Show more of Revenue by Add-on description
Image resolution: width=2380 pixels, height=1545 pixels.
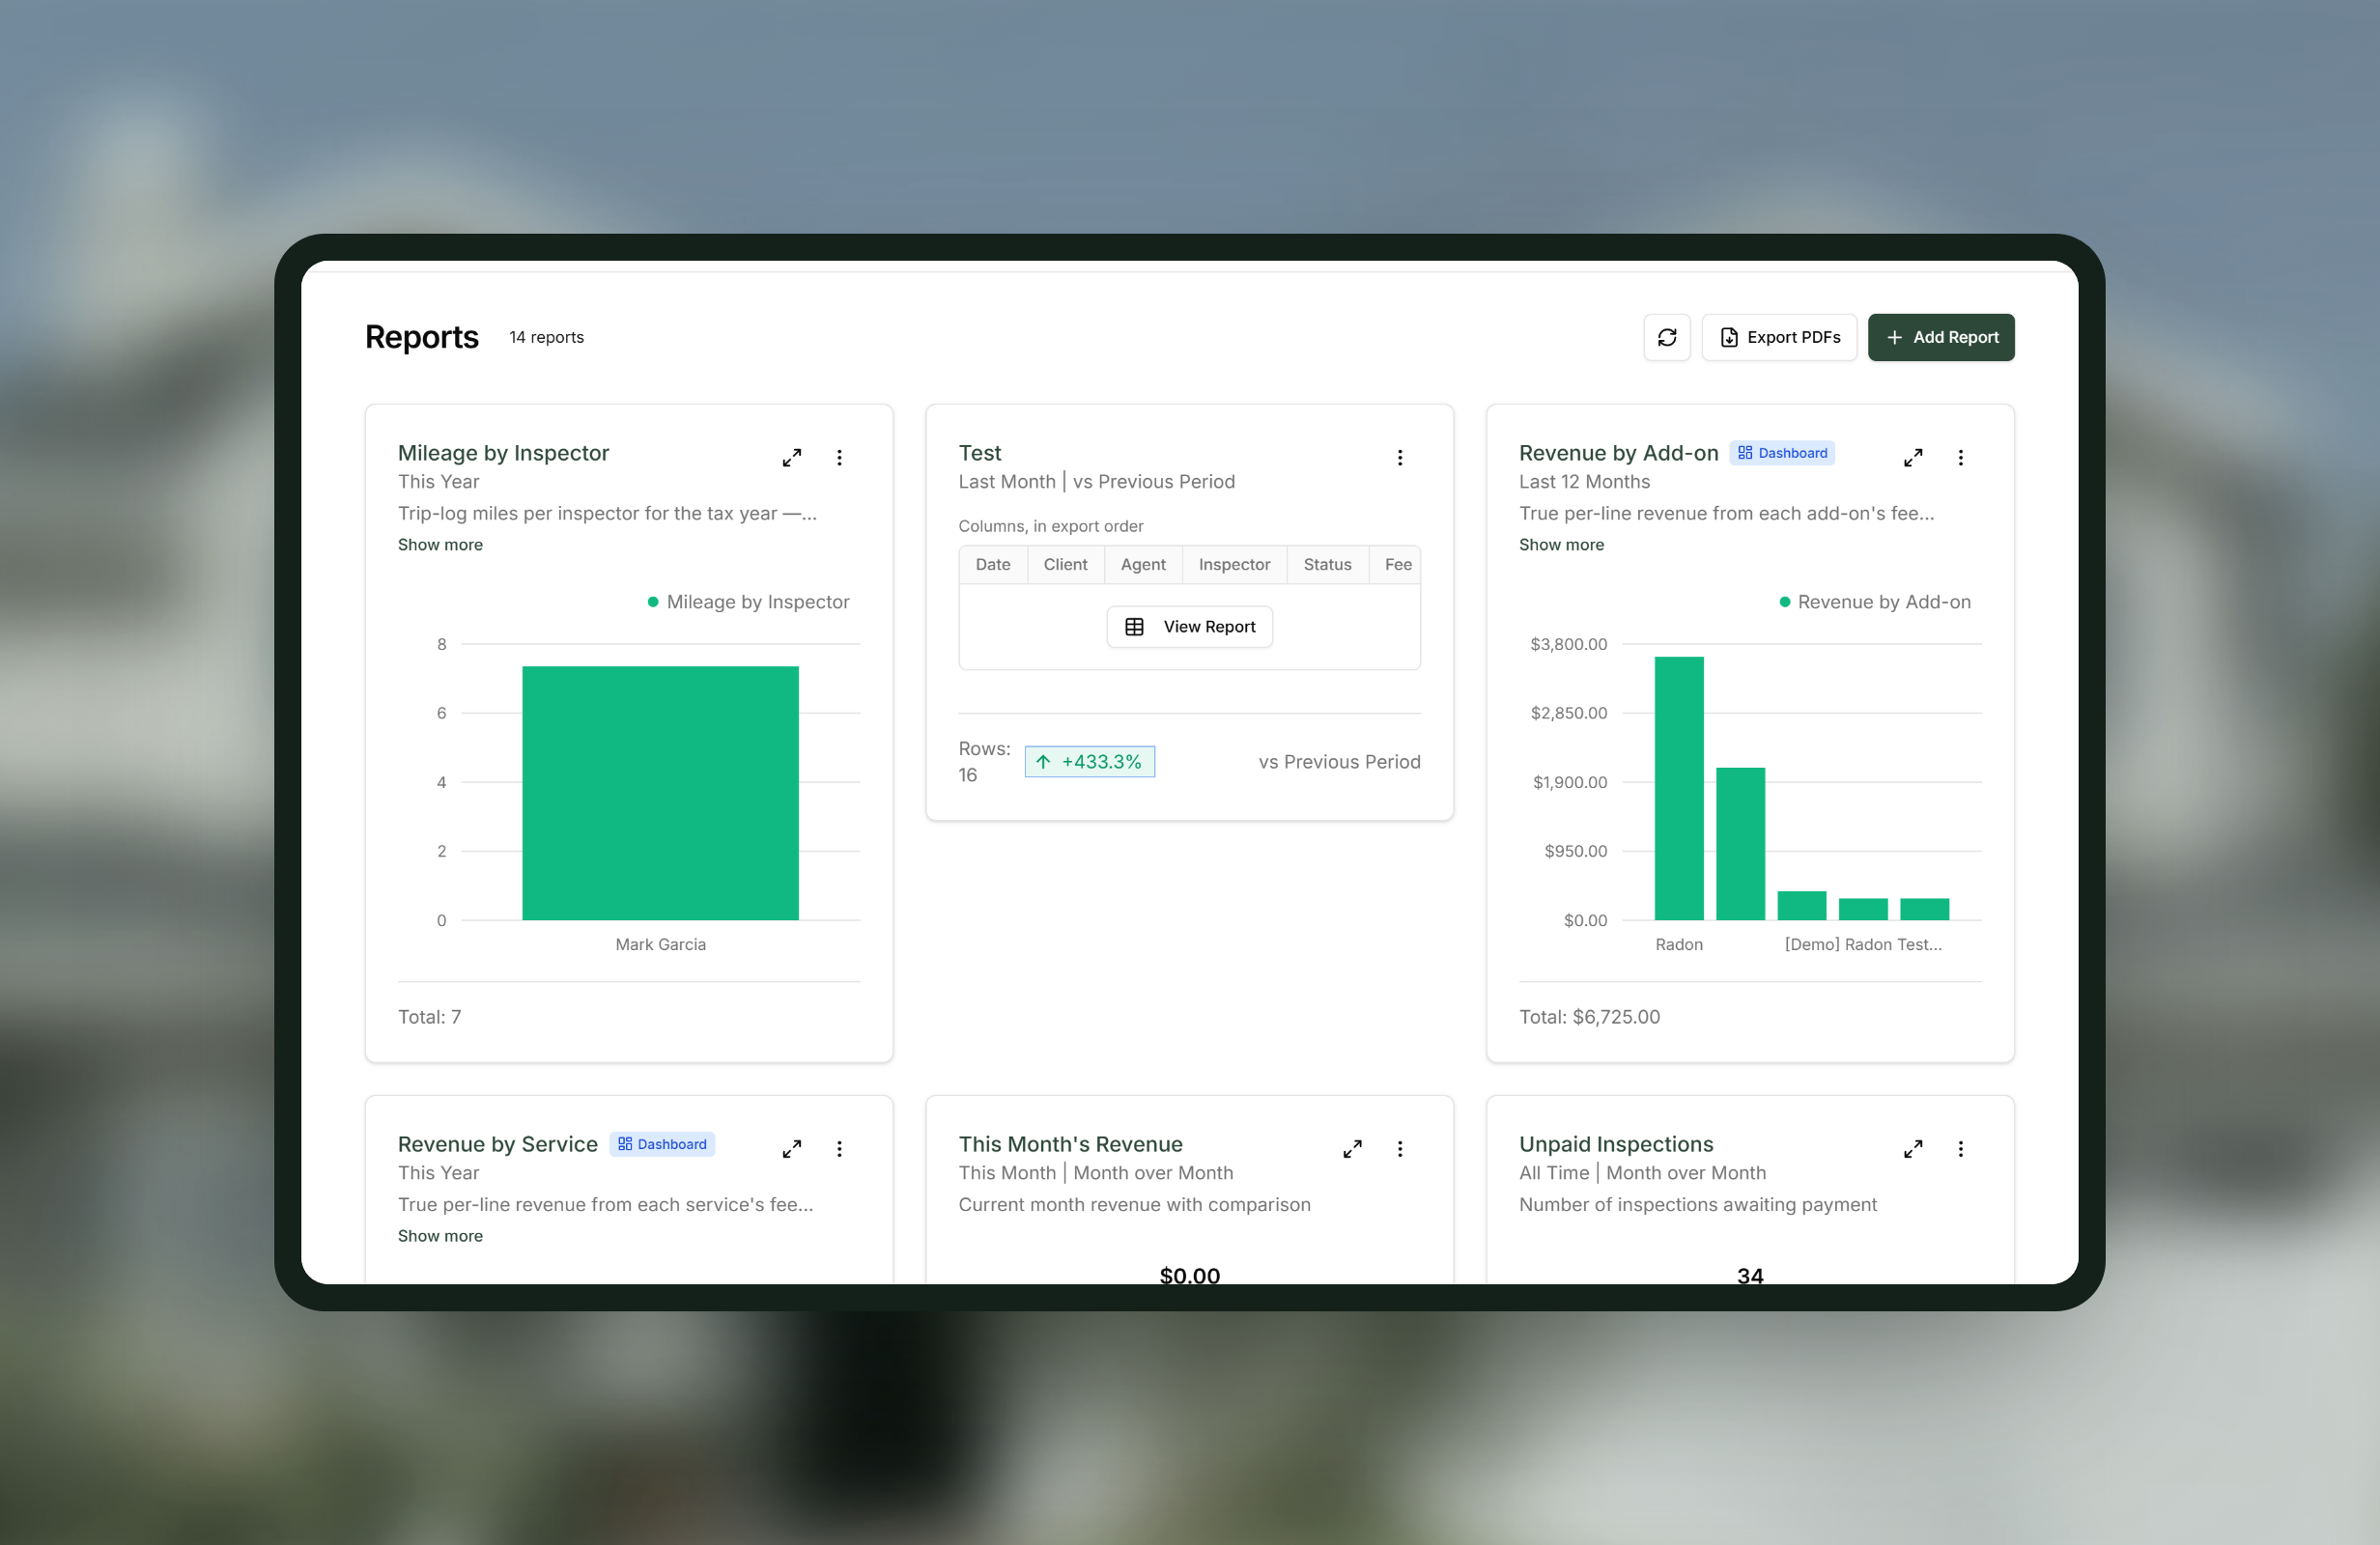(1561, 544)
